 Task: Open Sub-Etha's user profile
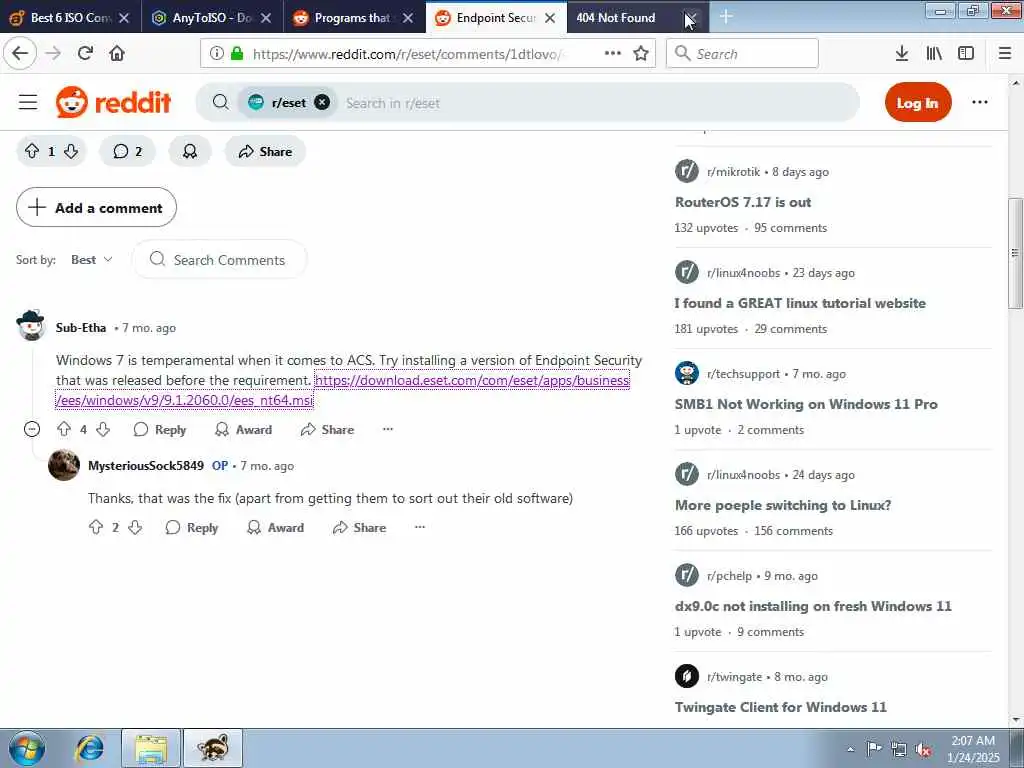(81, 328)
